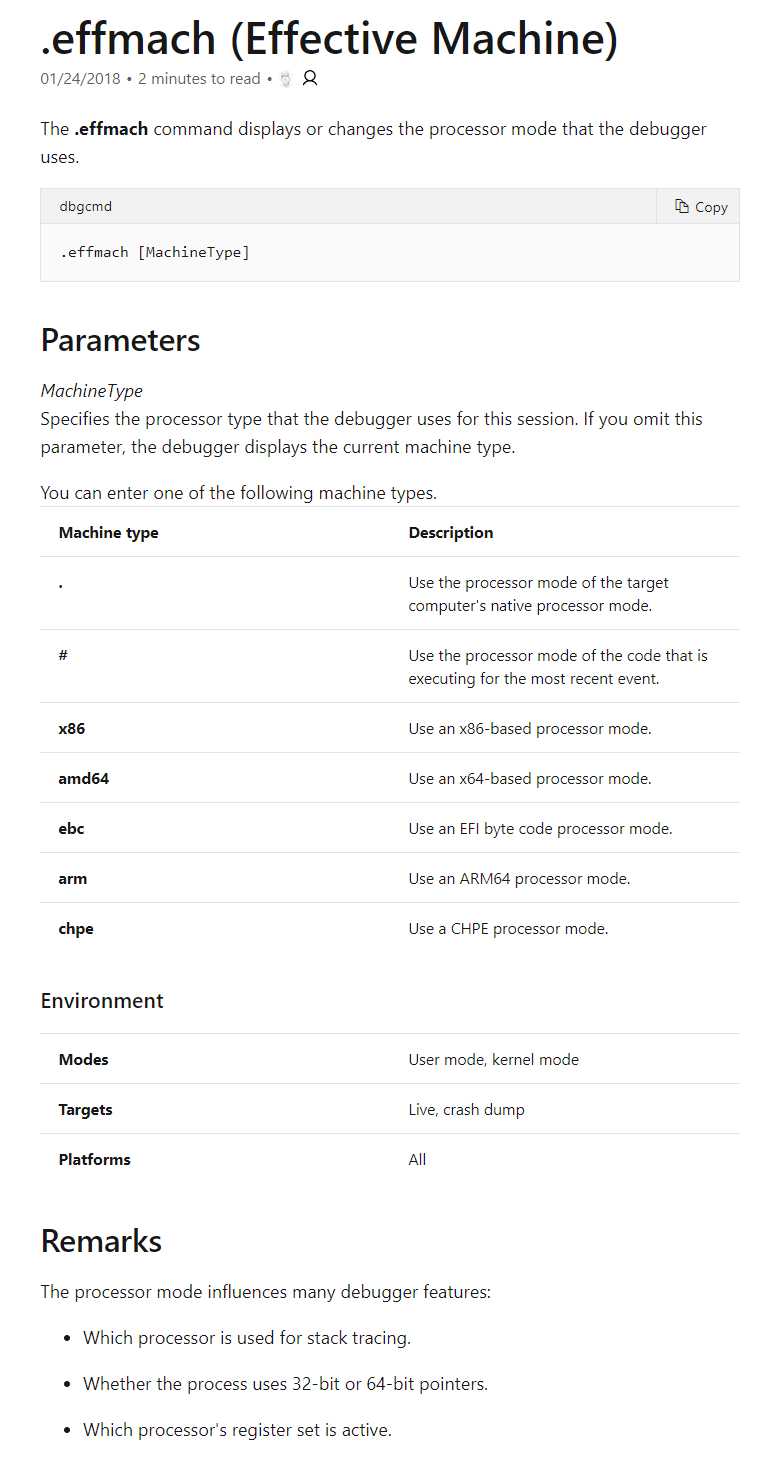Image resolution: width=784 pixels, height=1471 pixels.
Task: Click the .effmach [MachineType] code line
Action: [155, 252]
